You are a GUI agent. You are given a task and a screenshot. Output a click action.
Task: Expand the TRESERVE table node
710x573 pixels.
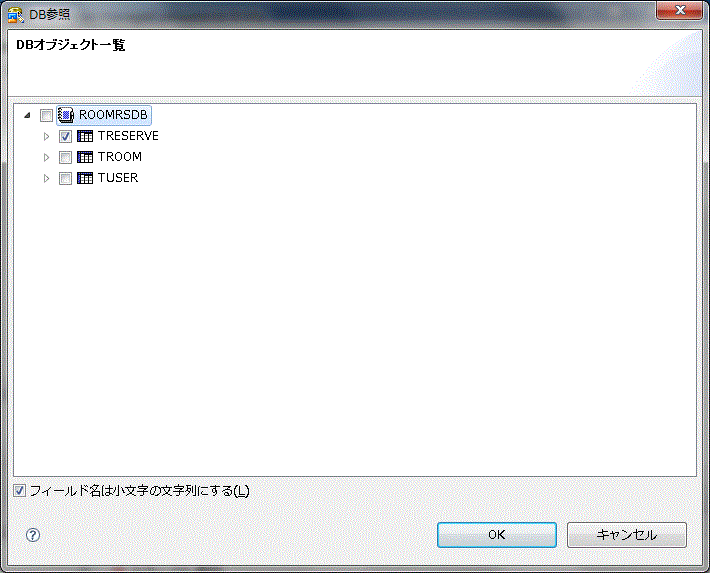(46, 136)
